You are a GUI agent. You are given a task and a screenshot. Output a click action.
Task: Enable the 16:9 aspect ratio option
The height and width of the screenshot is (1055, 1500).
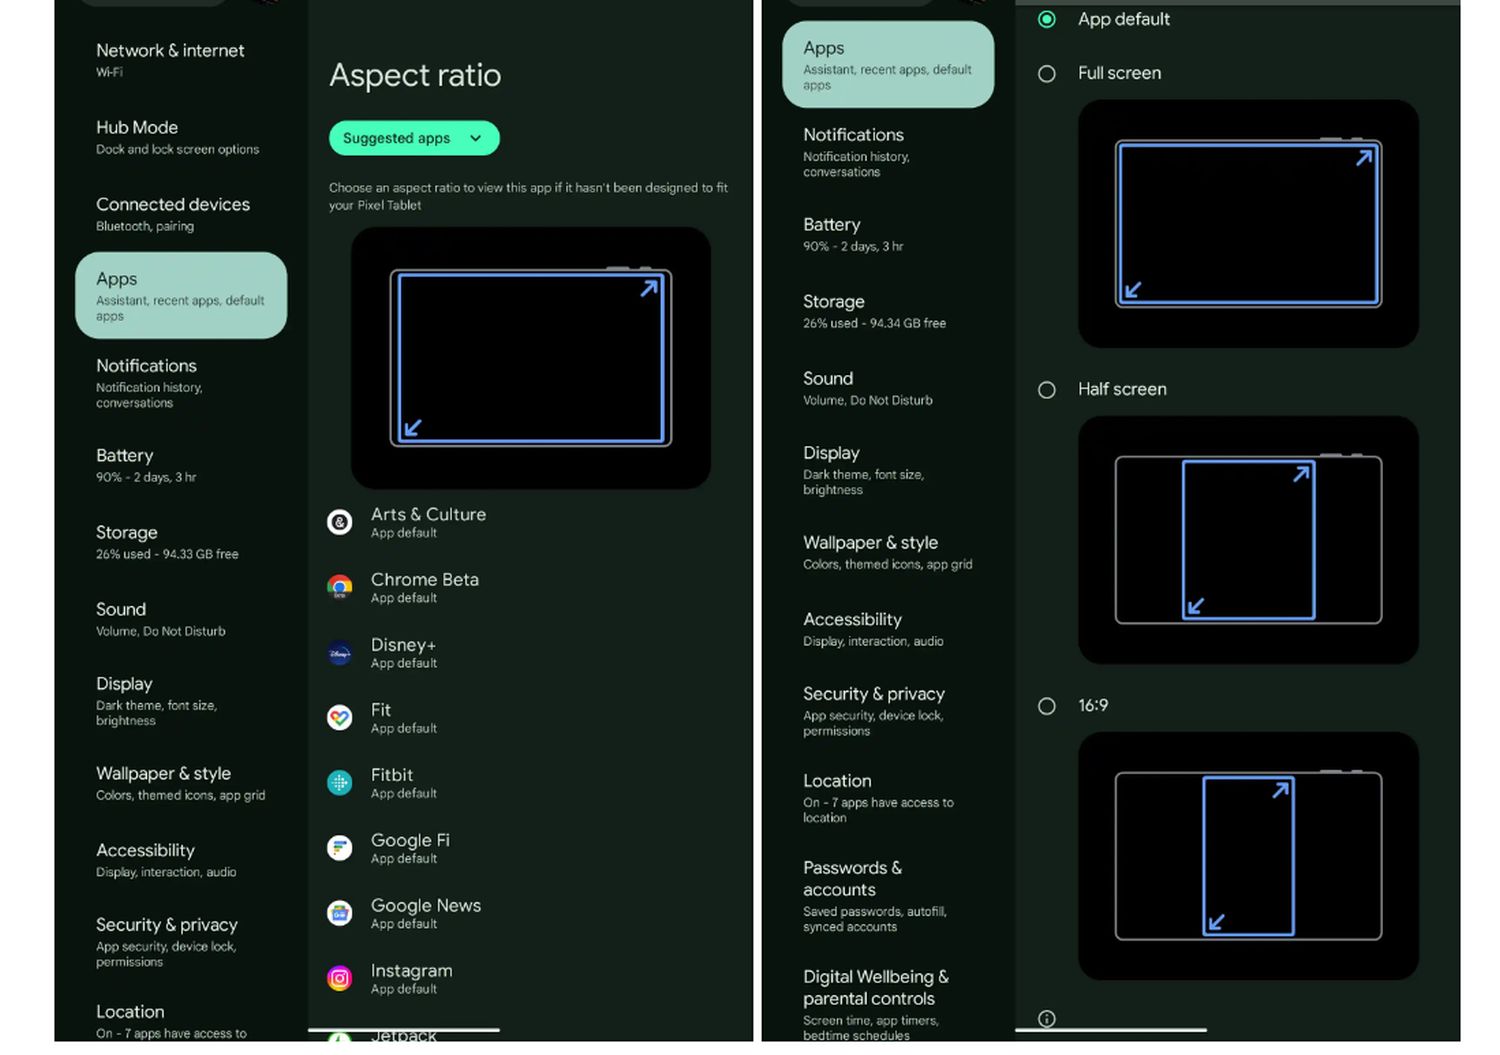[x=1047, y=706]
